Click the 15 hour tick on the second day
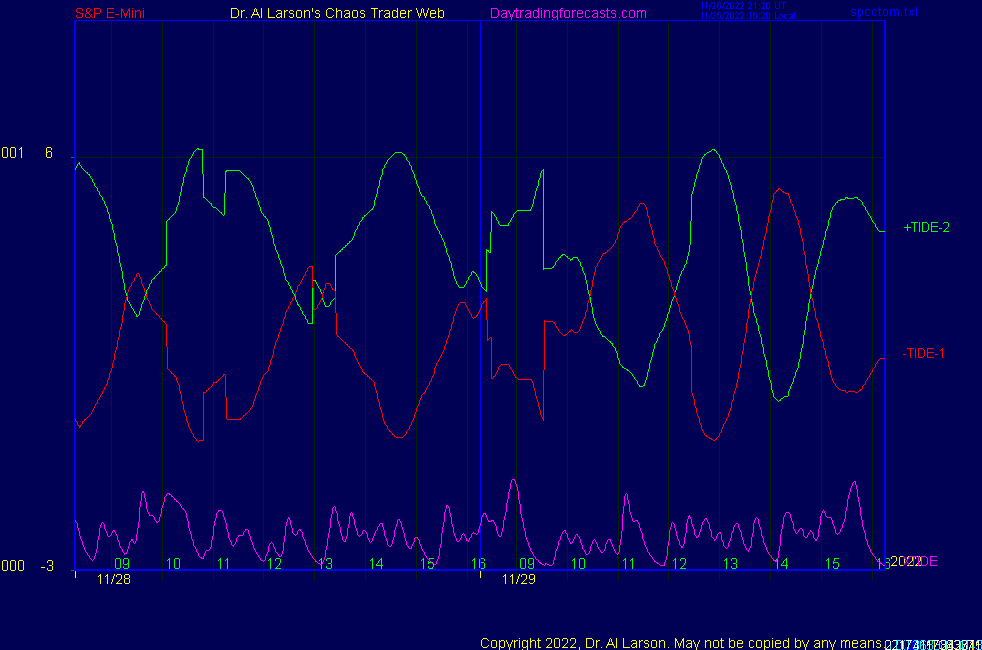The height and width of the screenshot is (650, 982). (x=831, y=564)
